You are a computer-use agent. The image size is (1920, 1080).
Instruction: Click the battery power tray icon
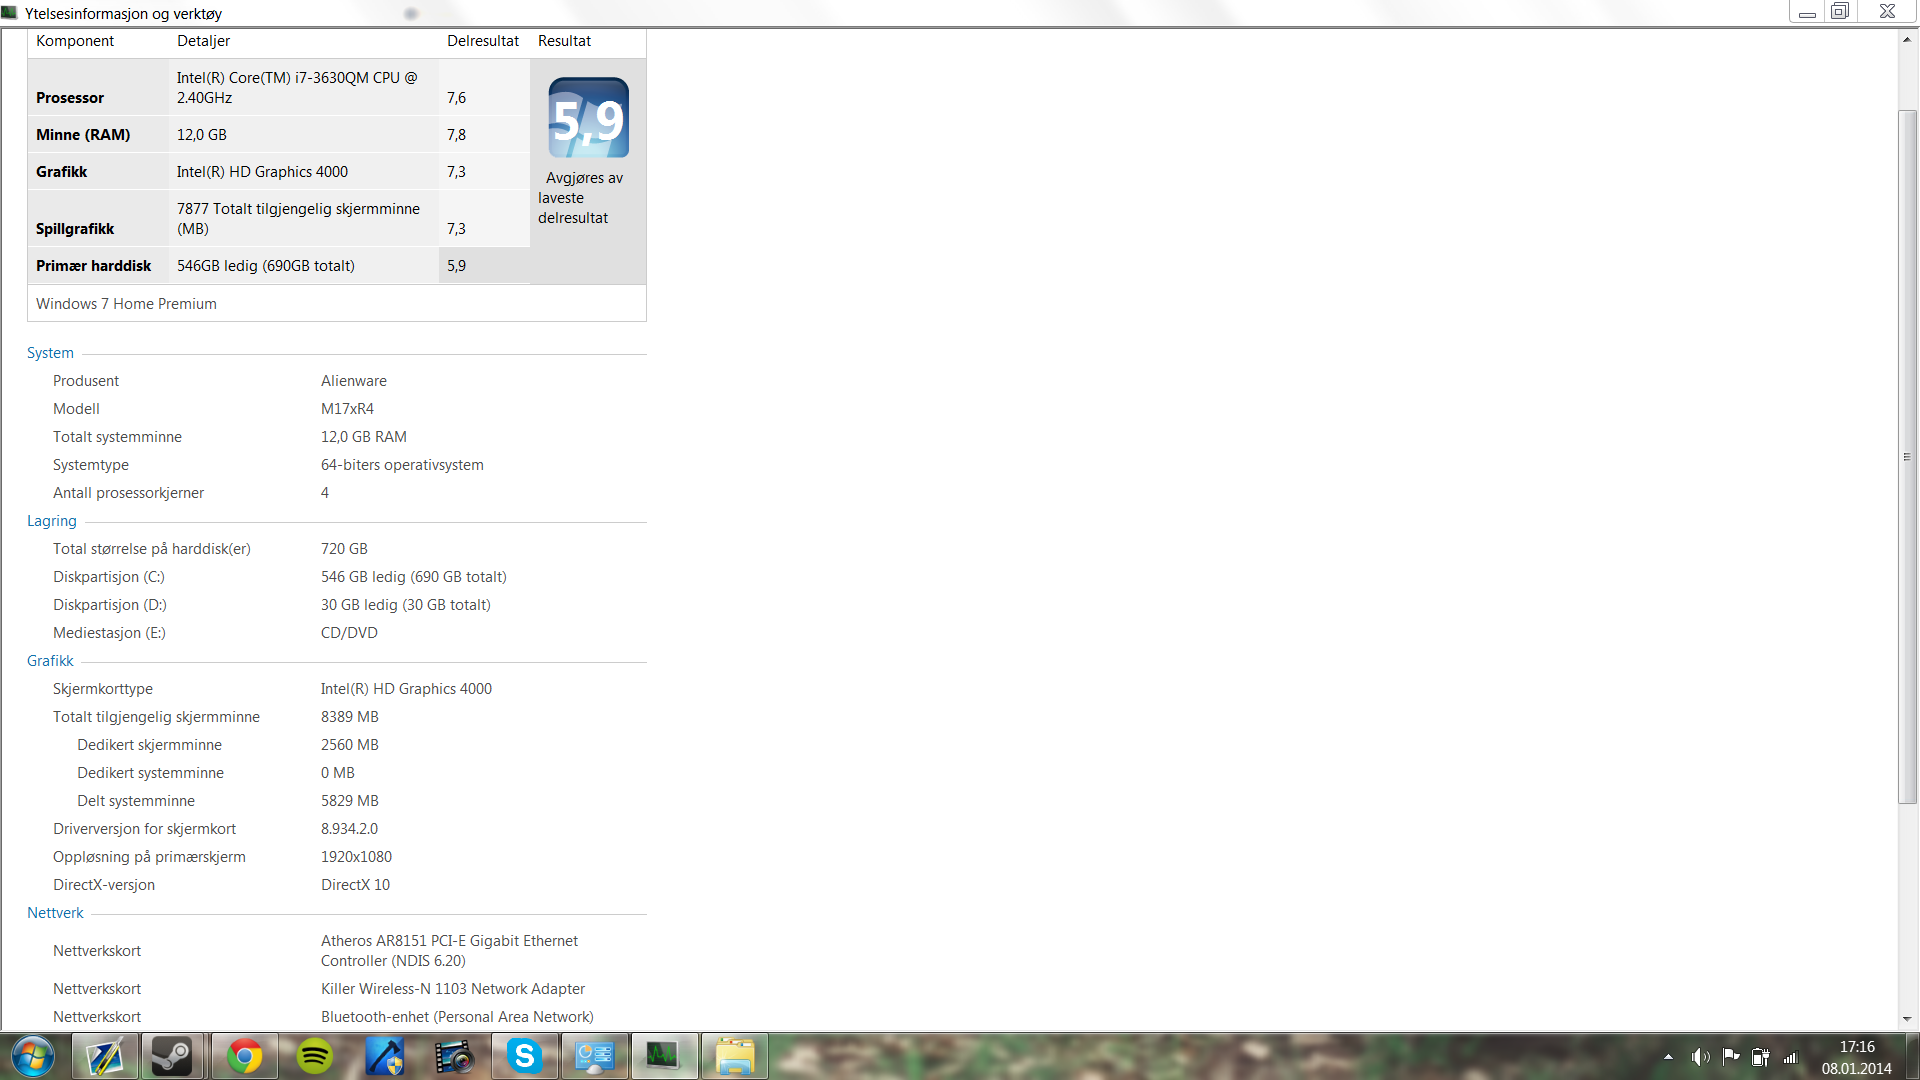[x=1761, y=1057]
